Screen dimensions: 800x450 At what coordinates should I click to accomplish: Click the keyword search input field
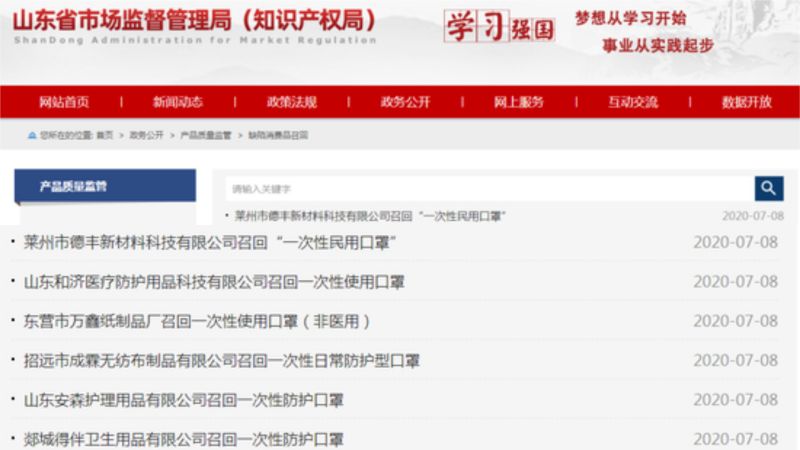coord(490,189)
